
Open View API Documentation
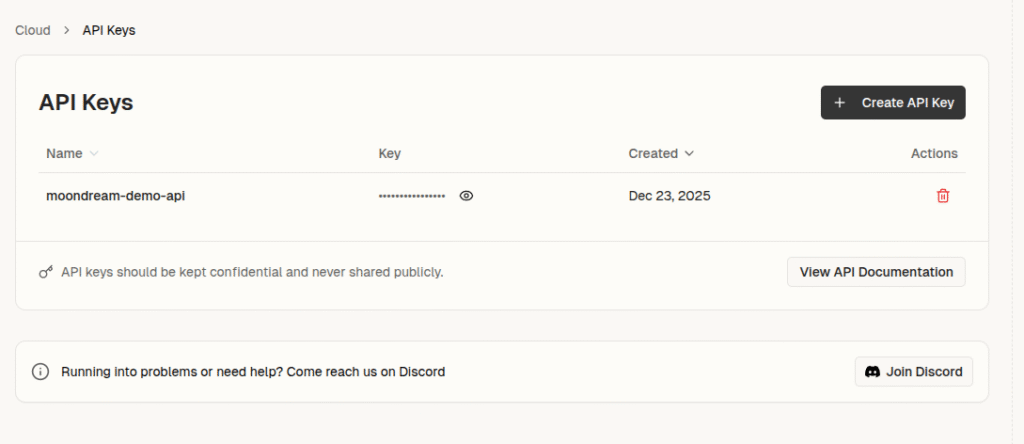[x=876, y=272]
